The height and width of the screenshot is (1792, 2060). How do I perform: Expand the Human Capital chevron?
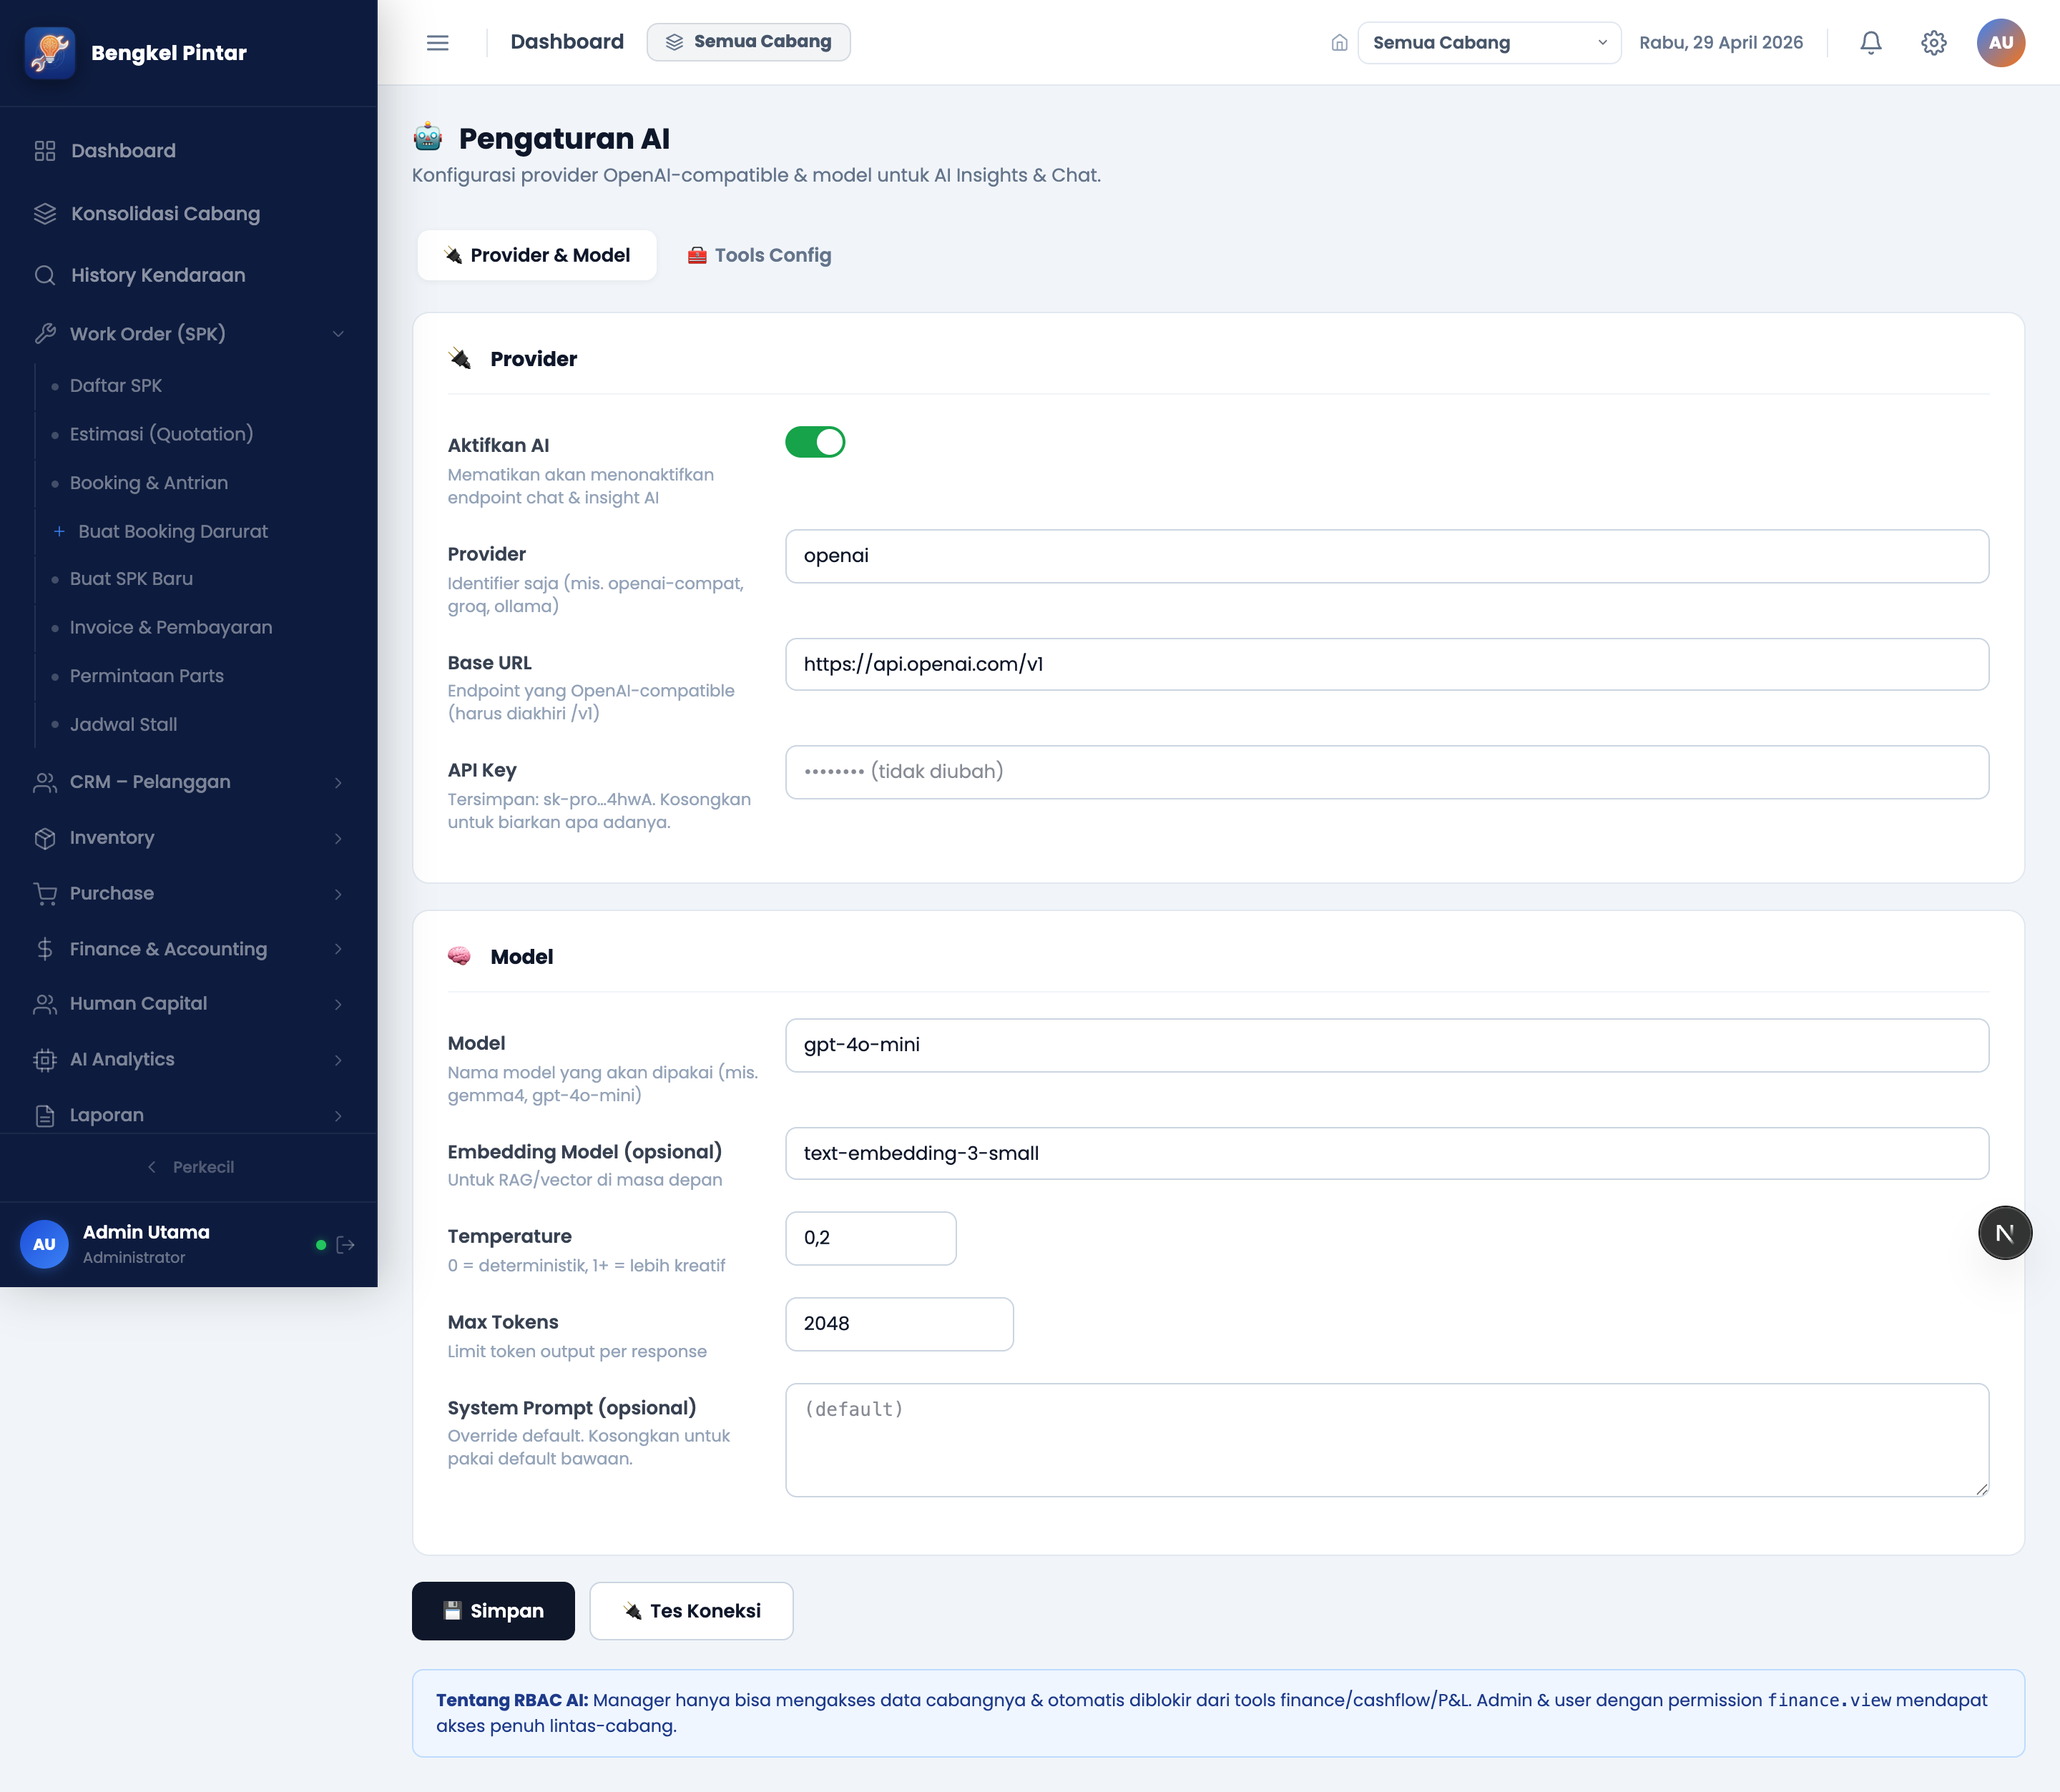(338, 1005)
